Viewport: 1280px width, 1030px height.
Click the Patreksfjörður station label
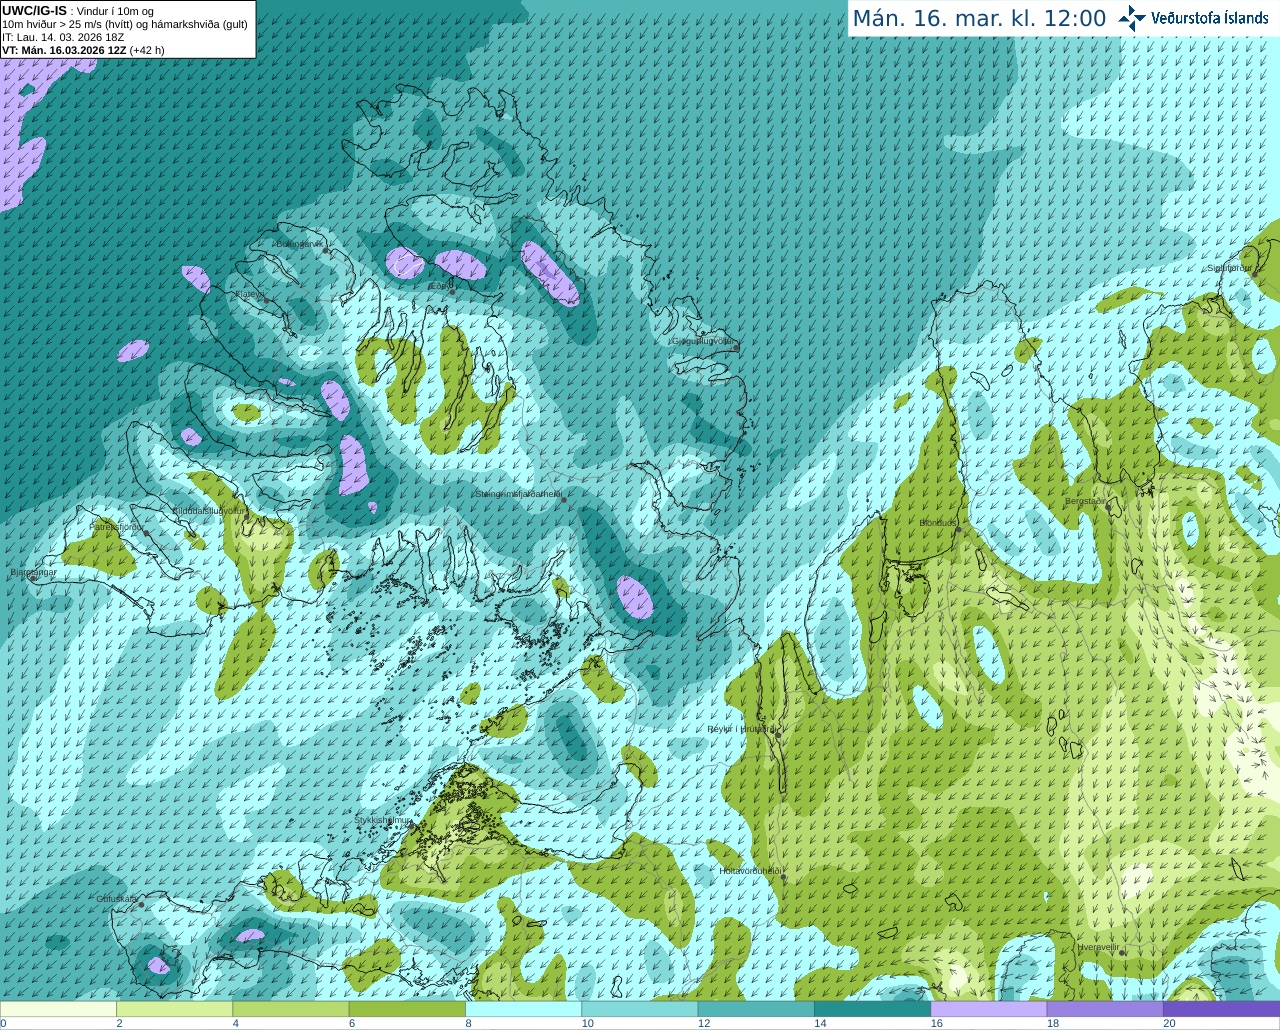(117, 526)
